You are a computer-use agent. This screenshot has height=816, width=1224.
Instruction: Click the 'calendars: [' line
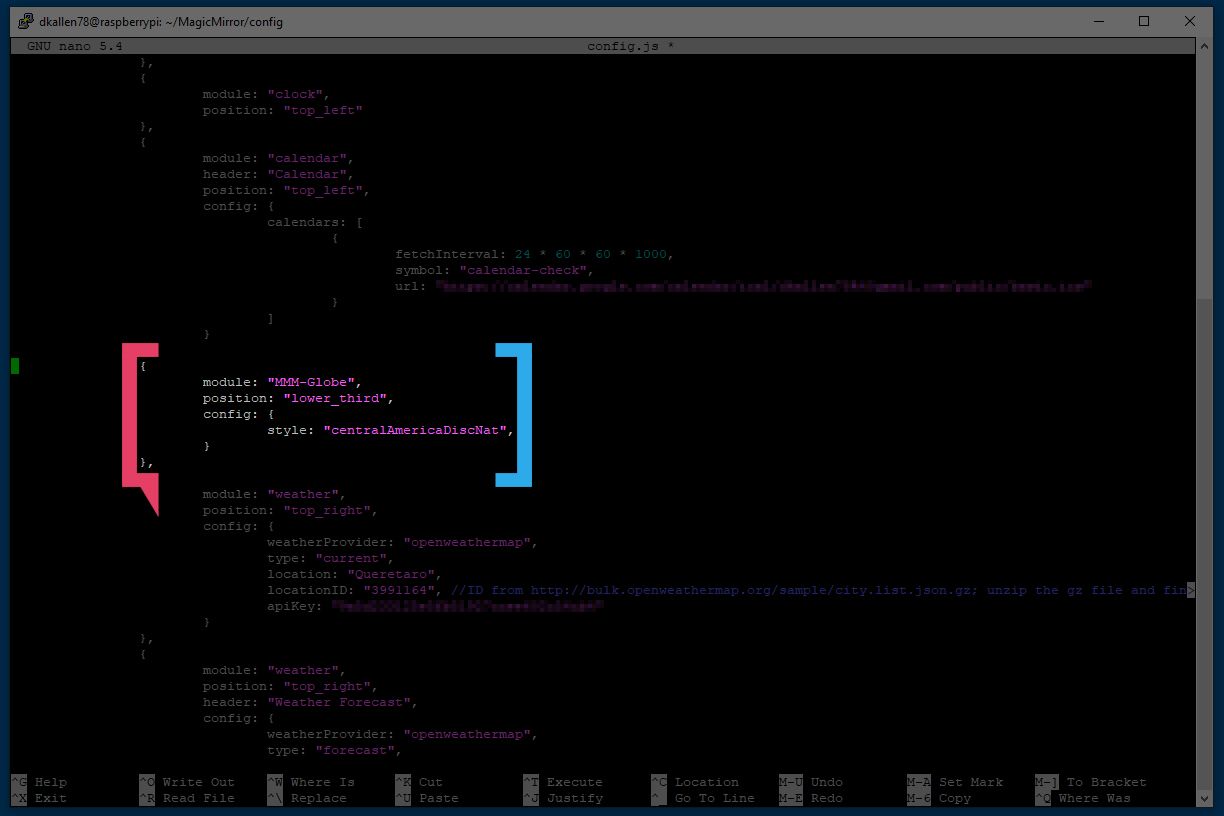coord(314,222)
